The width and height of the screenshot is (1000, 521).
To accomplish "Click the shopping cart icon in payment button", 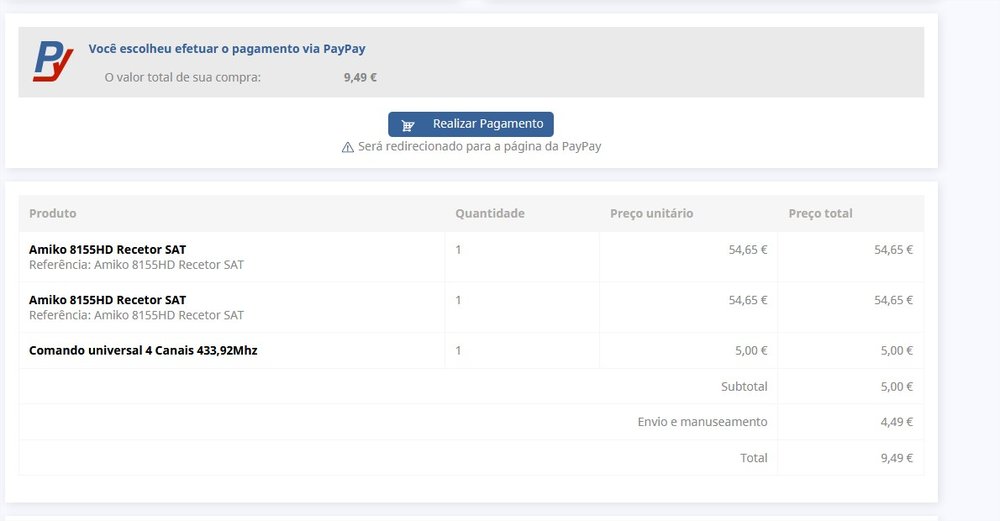I will pyautogui.click(x=408, y=125).
